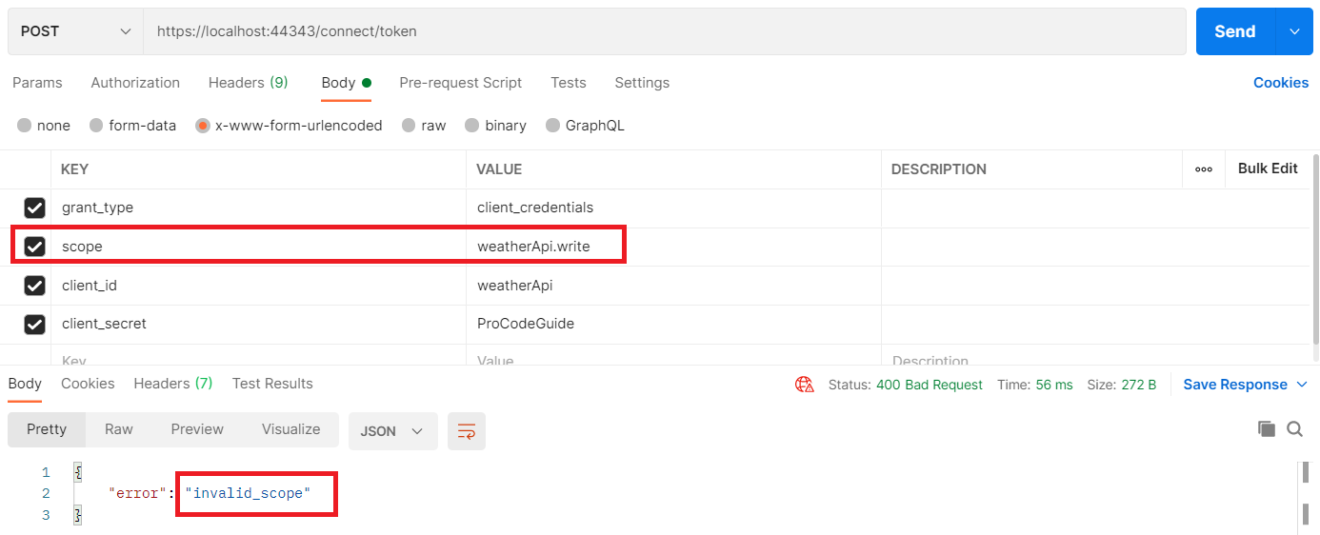Open search in the response body
This screenshot has width=1320, height=535.
tap(1295, 429)
